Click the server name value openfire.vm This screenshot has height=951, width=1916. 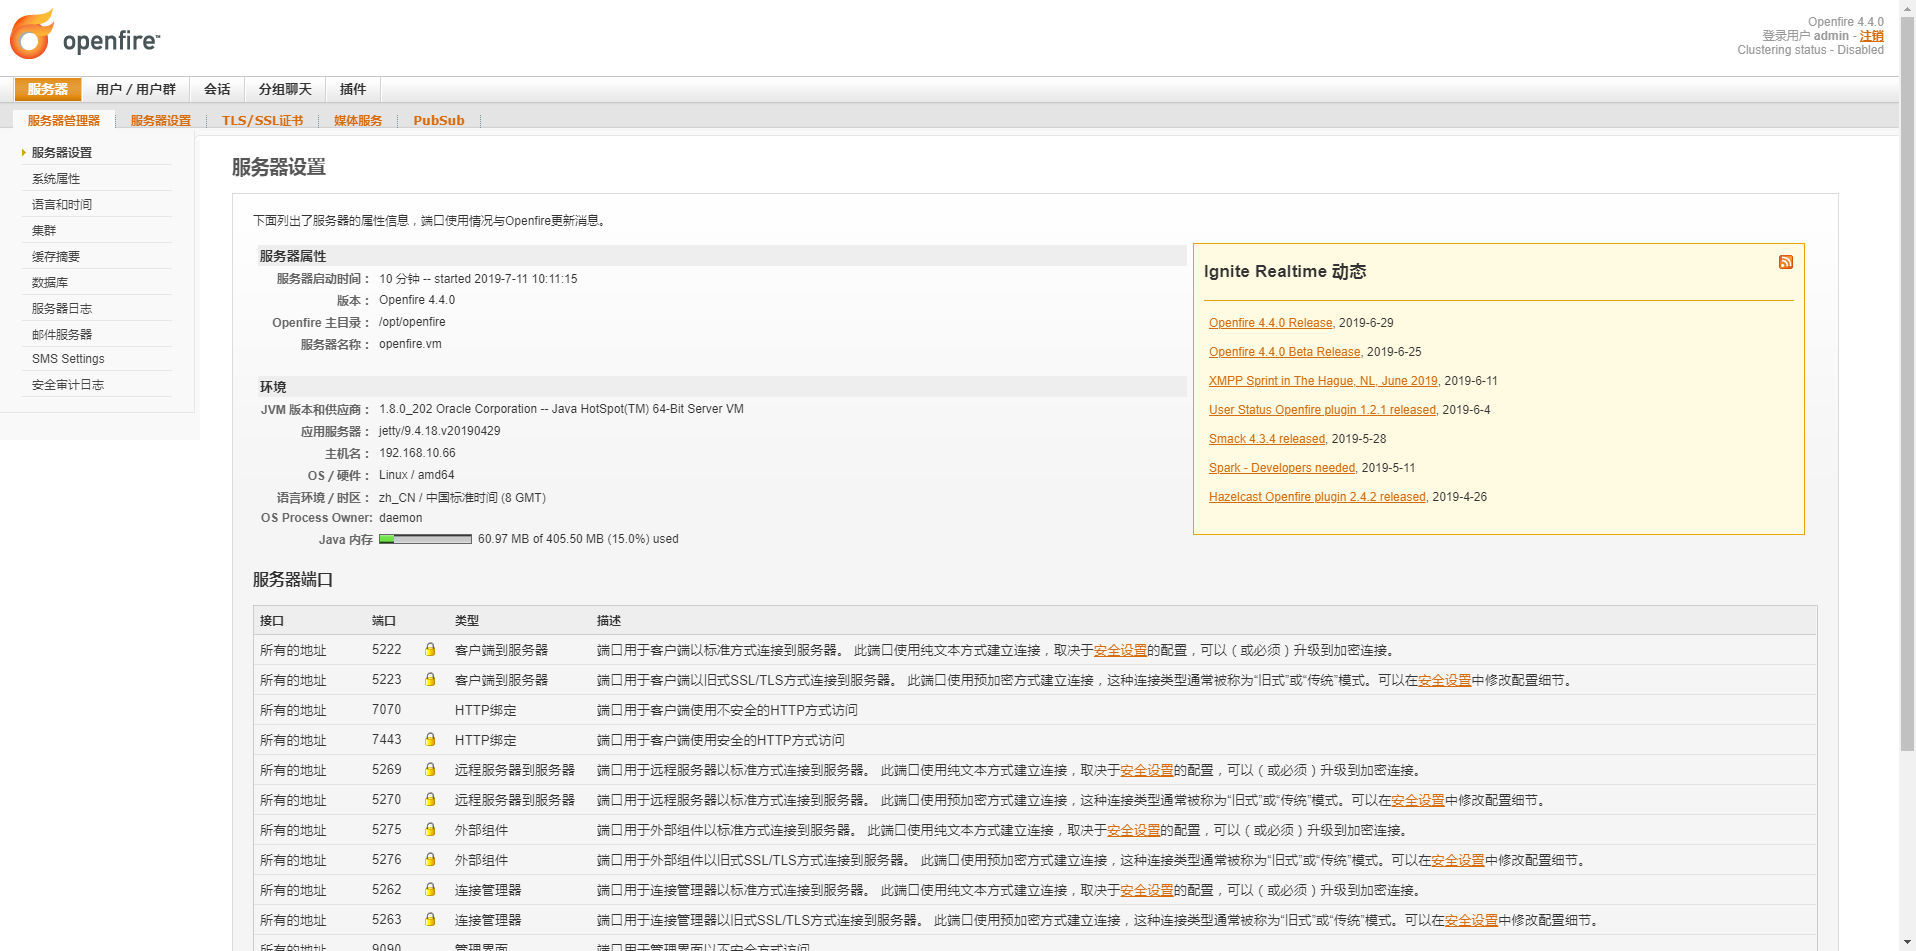(410, 344)
